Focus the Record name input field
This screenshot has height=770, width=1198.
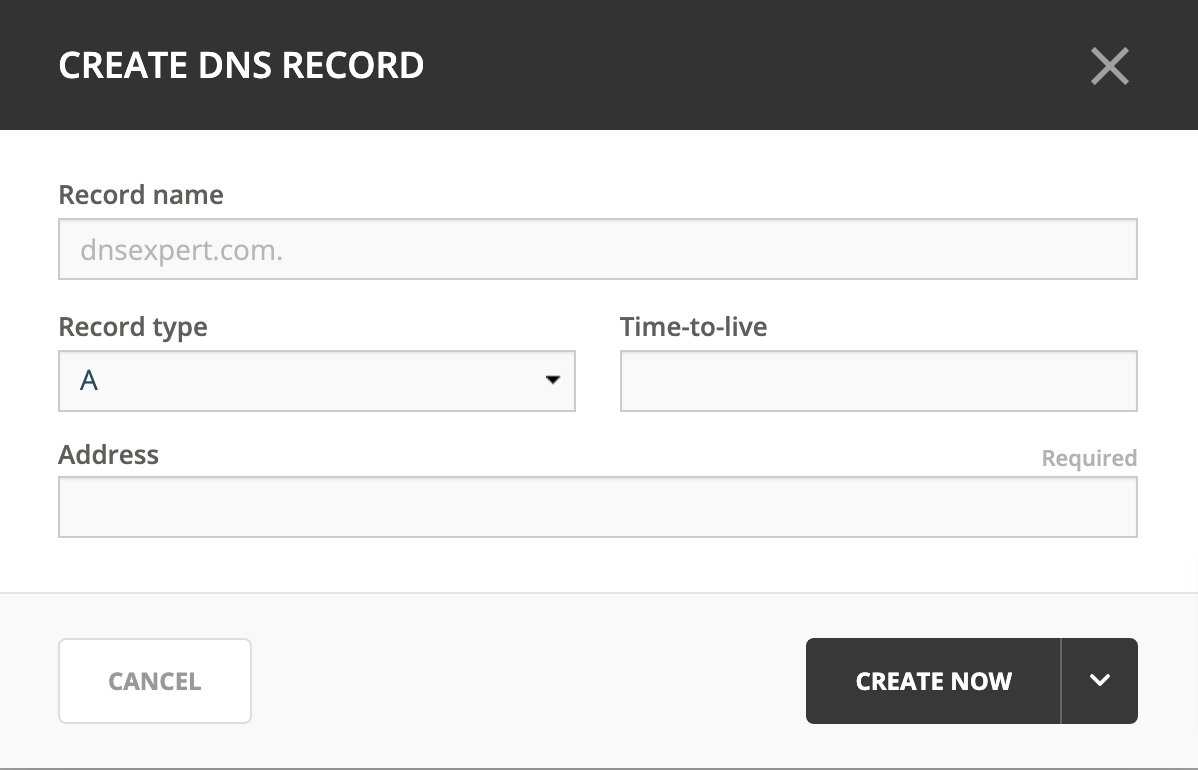(597, 249)
